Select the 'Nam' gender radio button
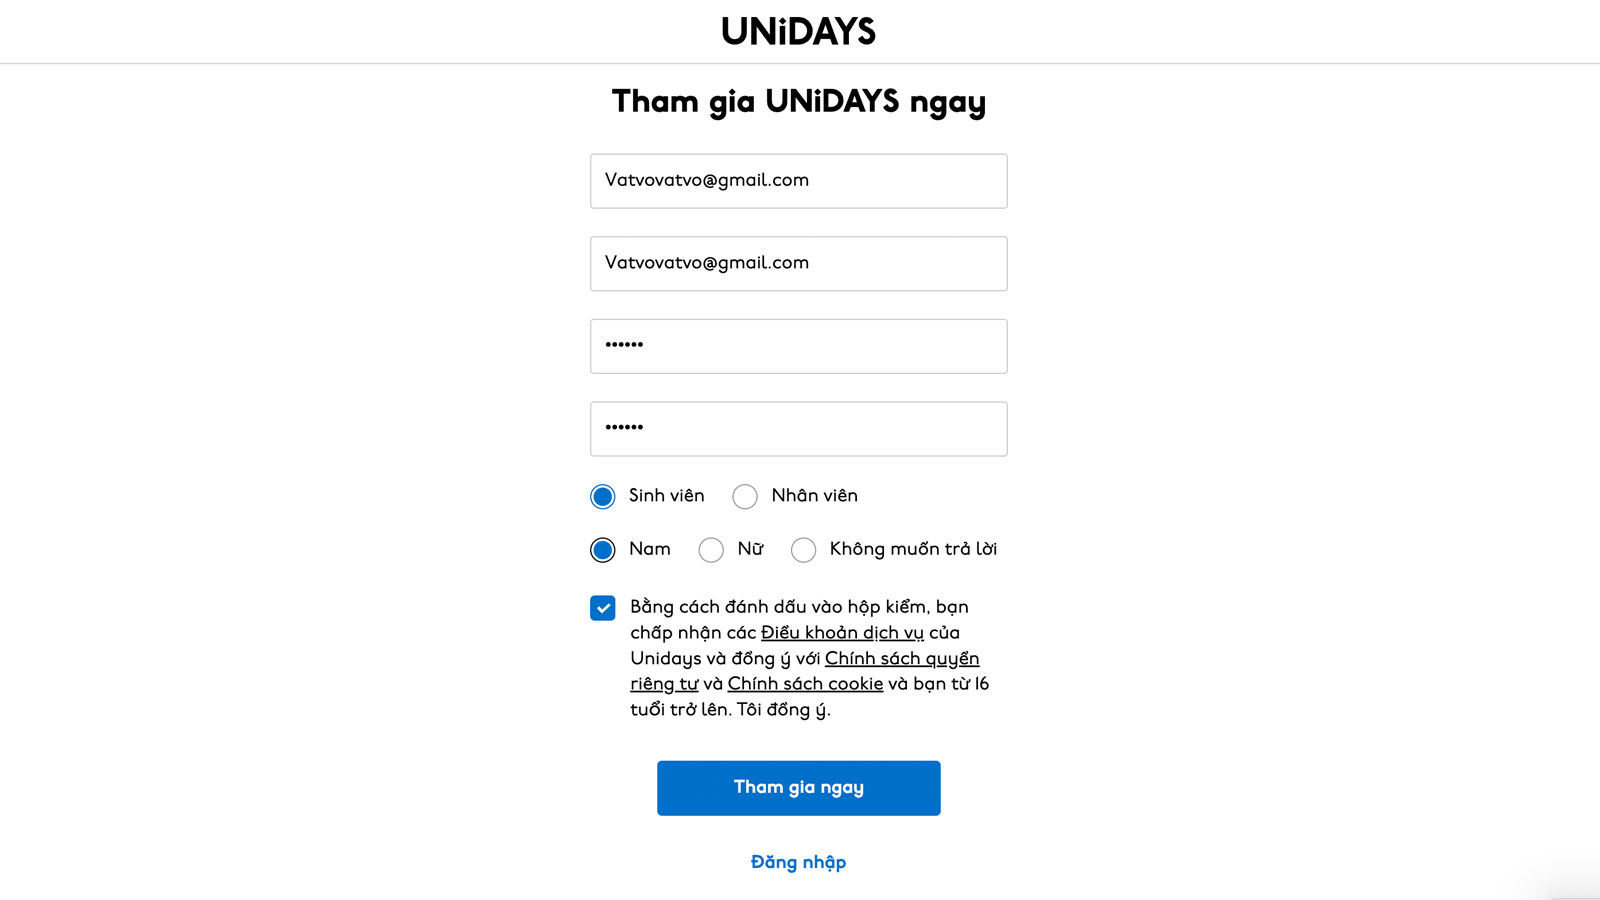Image resolution: width=1600 pixels, height=900 pixels. click(603, 550)
